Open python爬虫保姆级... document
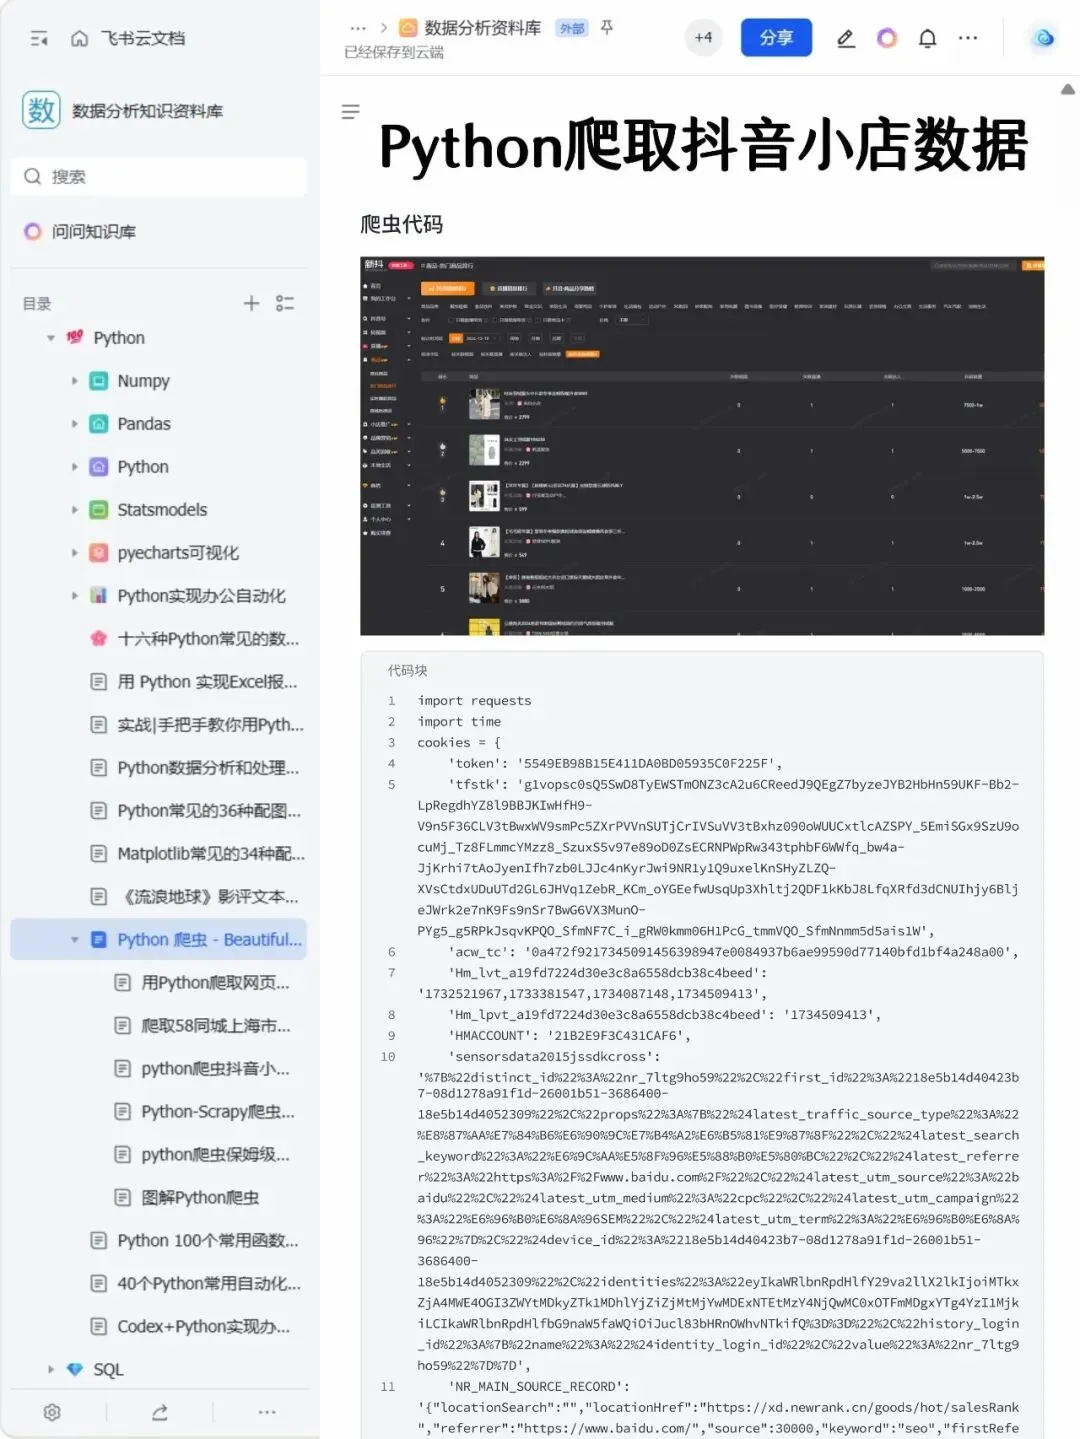Screen dimensions: 1080x1439 [x=215, y=1155]
